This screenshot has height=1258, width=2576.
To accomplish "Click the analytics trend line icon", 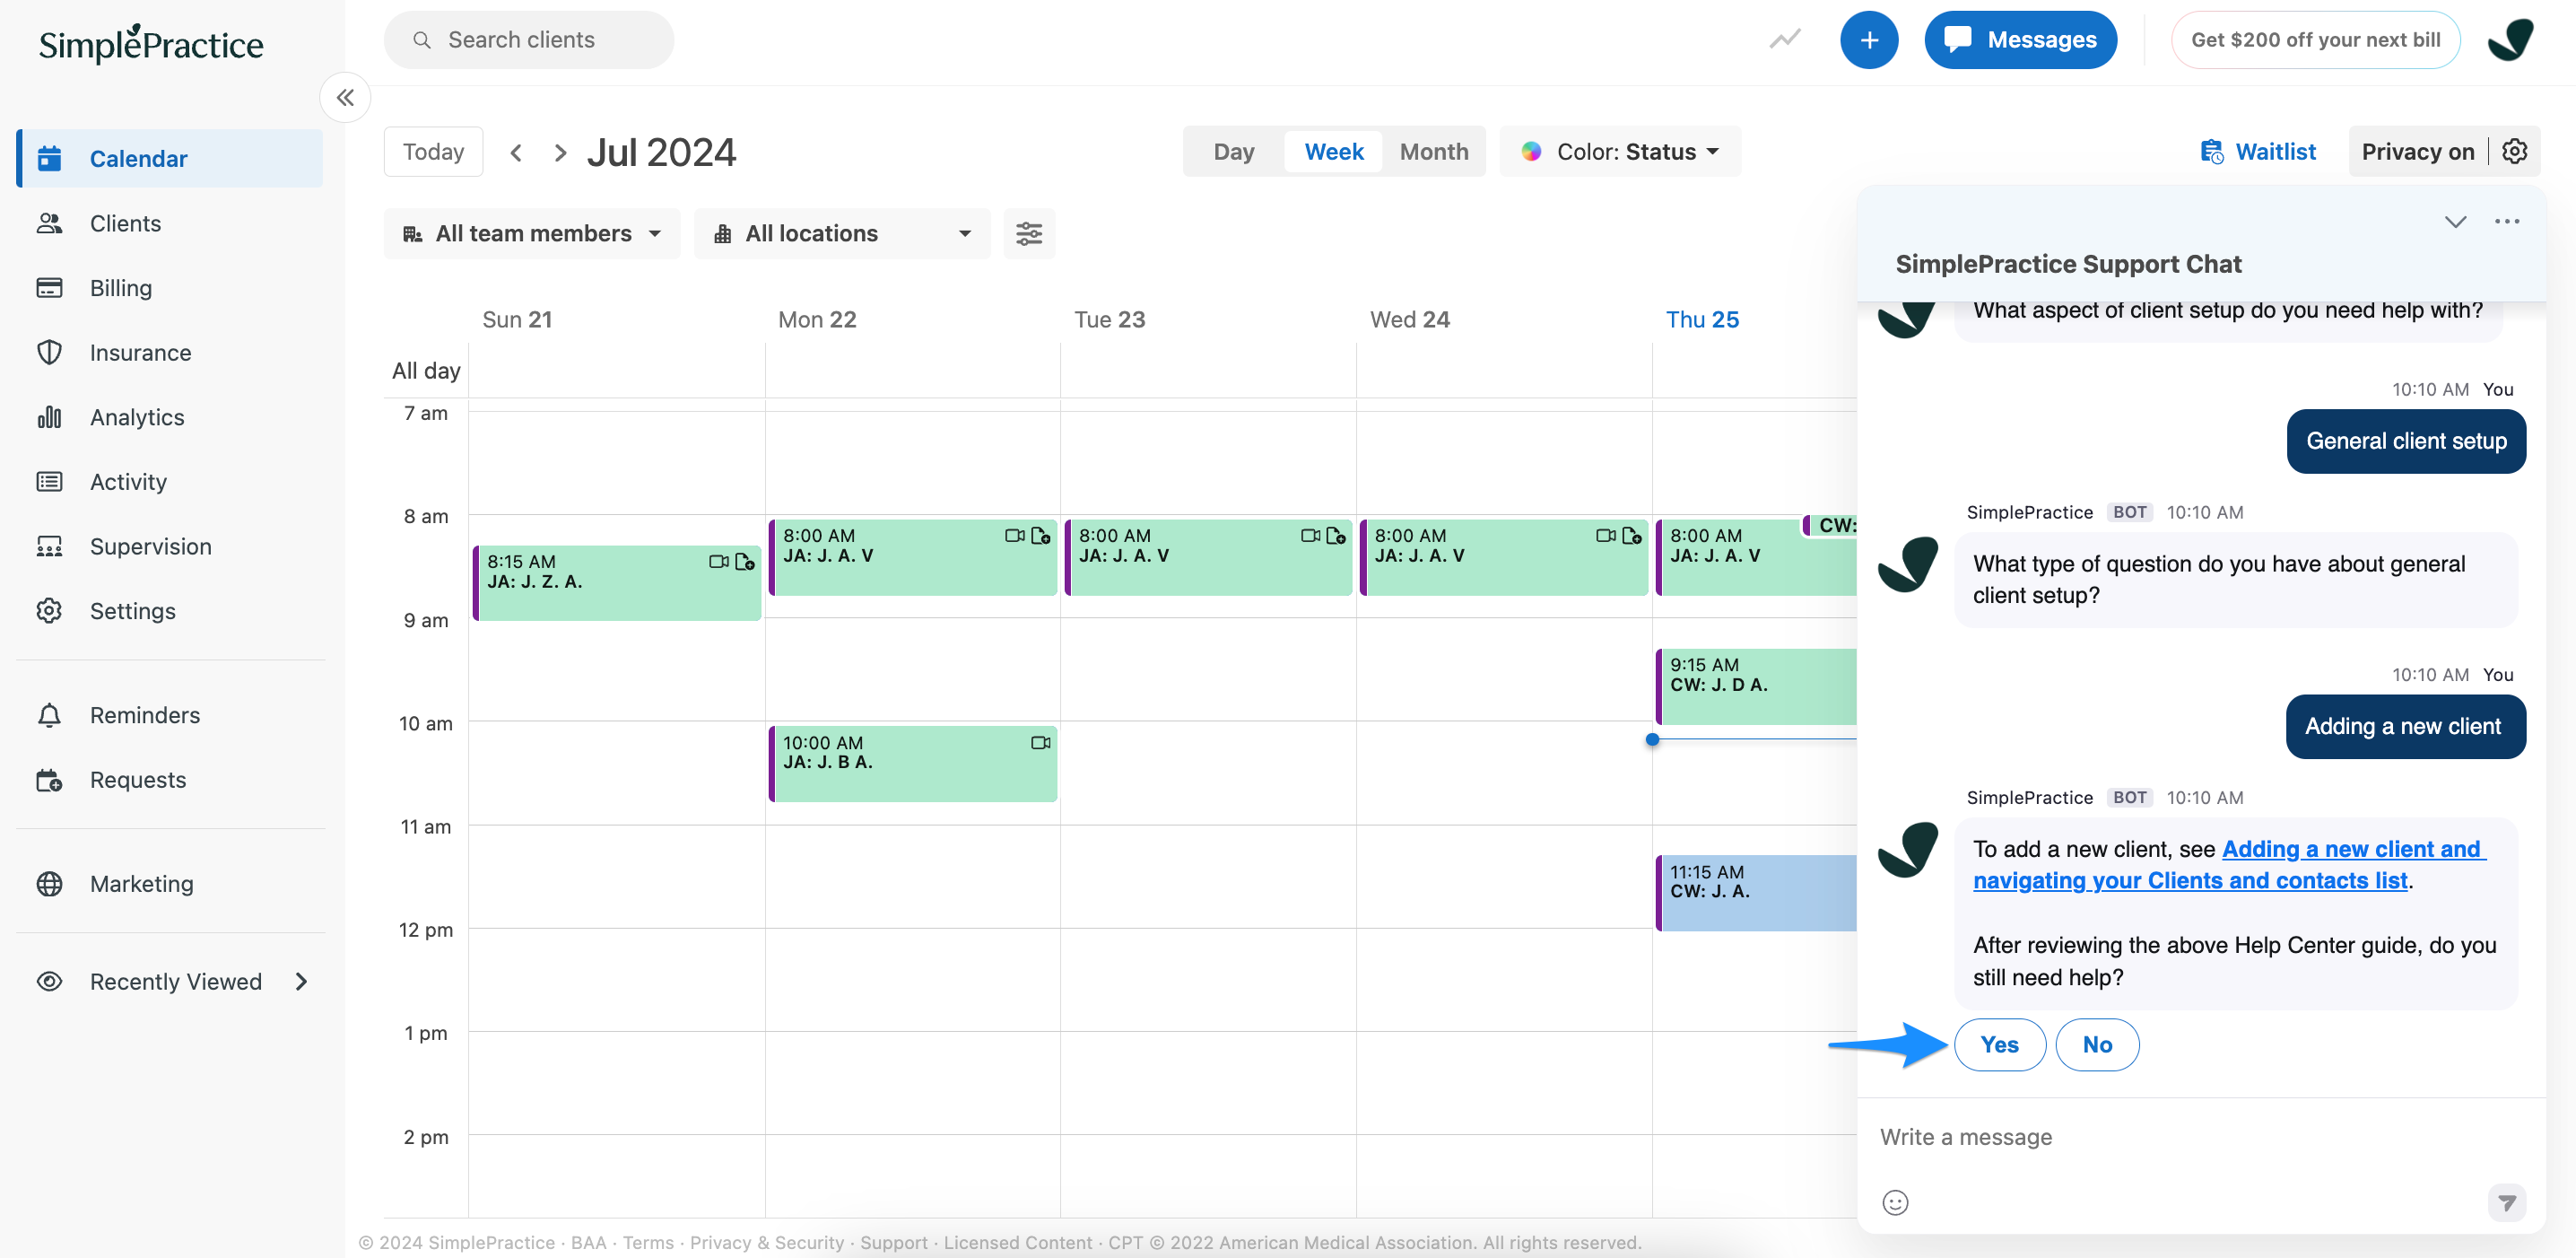I will click(x=1785, y=40).
